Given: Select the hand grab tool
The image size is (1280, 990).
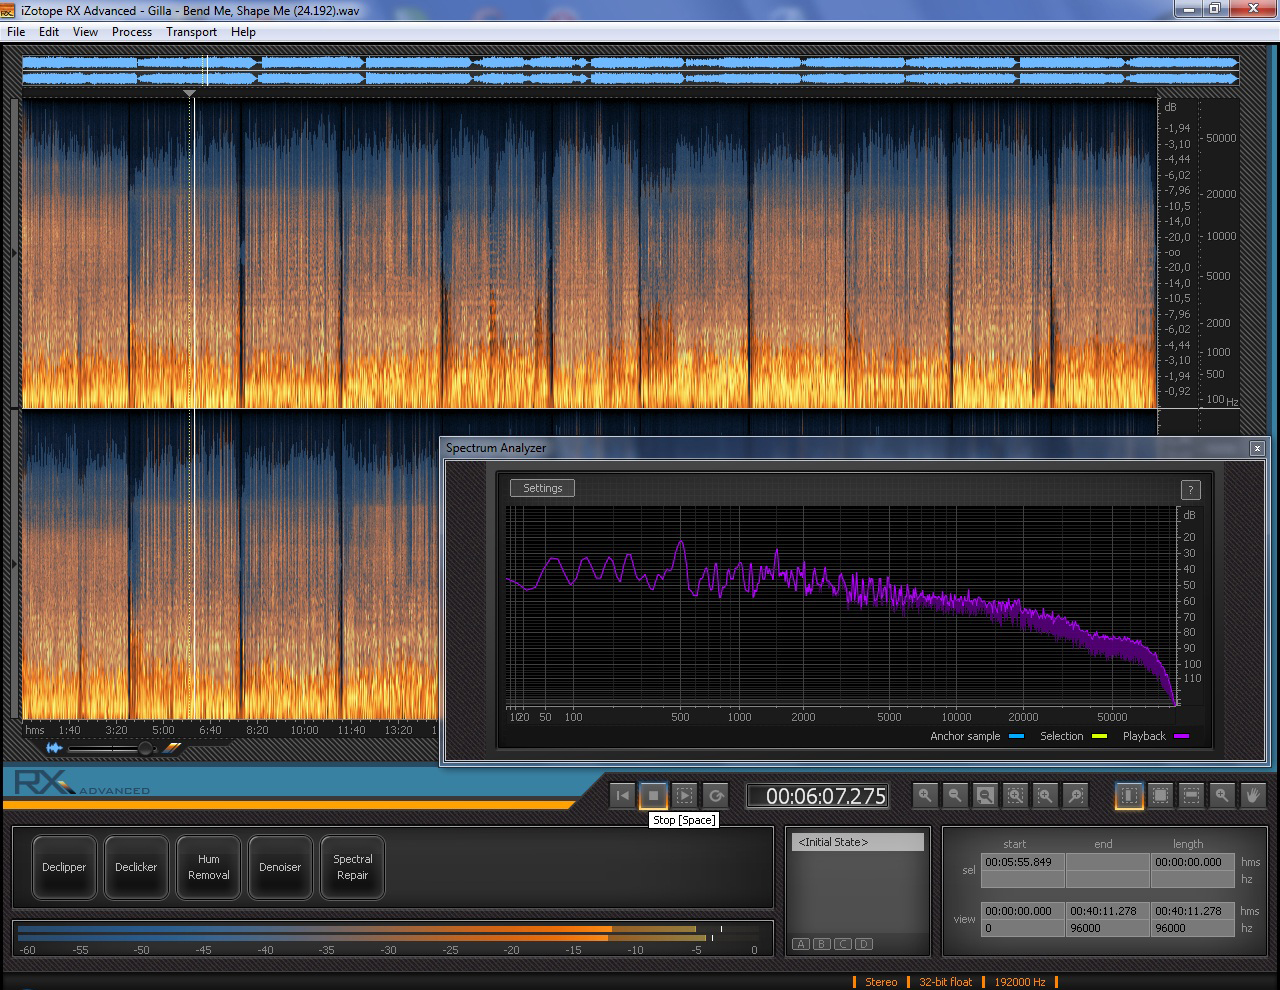Looking at the screenshot, I should pos(1253,796).
